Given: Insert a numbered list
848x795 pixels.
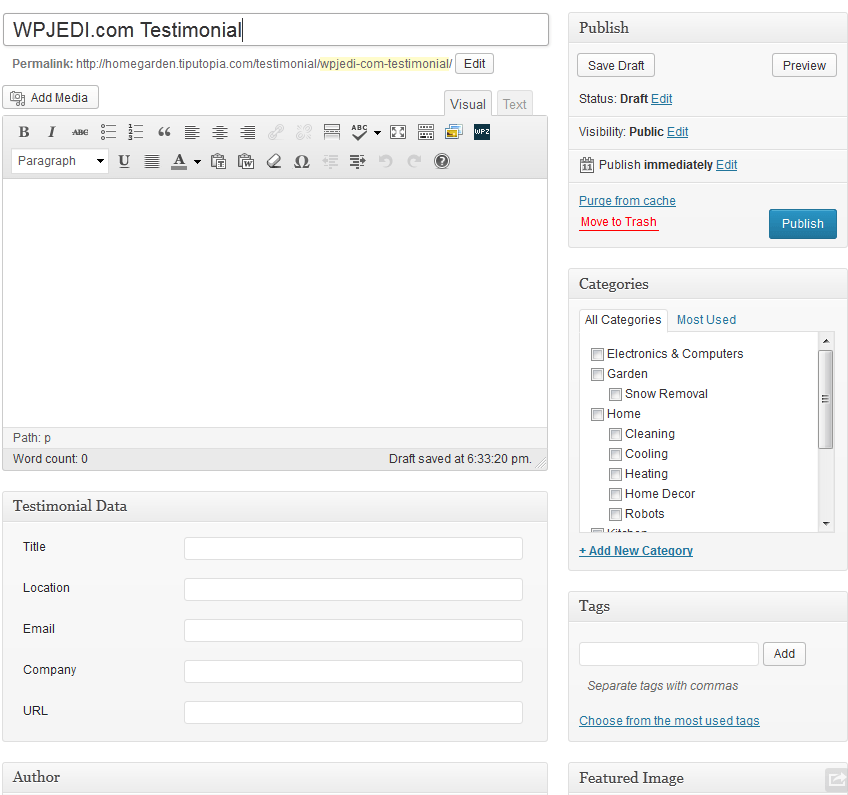Looking at the screenshot, I should [136, 132].
